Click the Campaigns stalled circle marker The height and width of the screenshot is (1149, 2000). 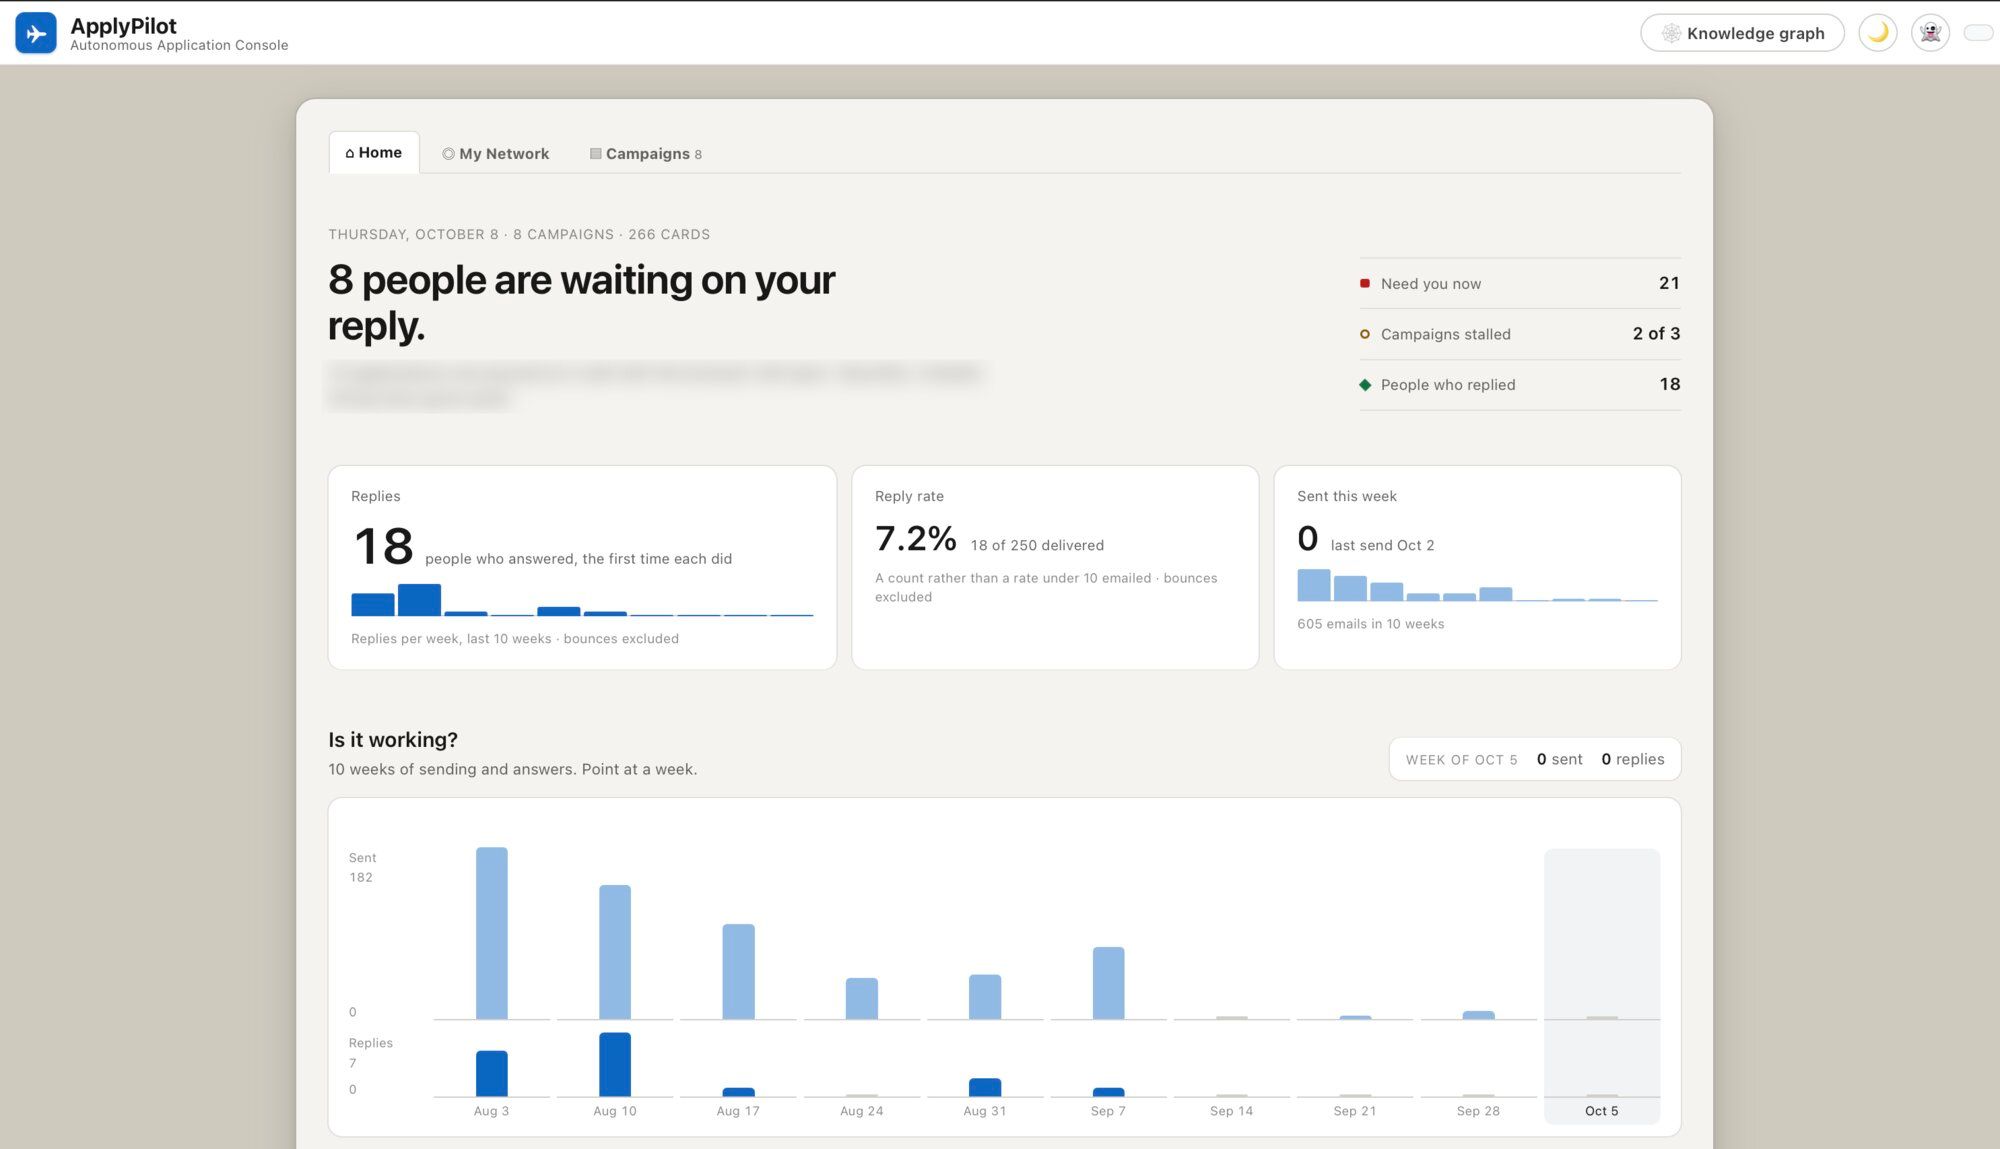click(1365, 334)
